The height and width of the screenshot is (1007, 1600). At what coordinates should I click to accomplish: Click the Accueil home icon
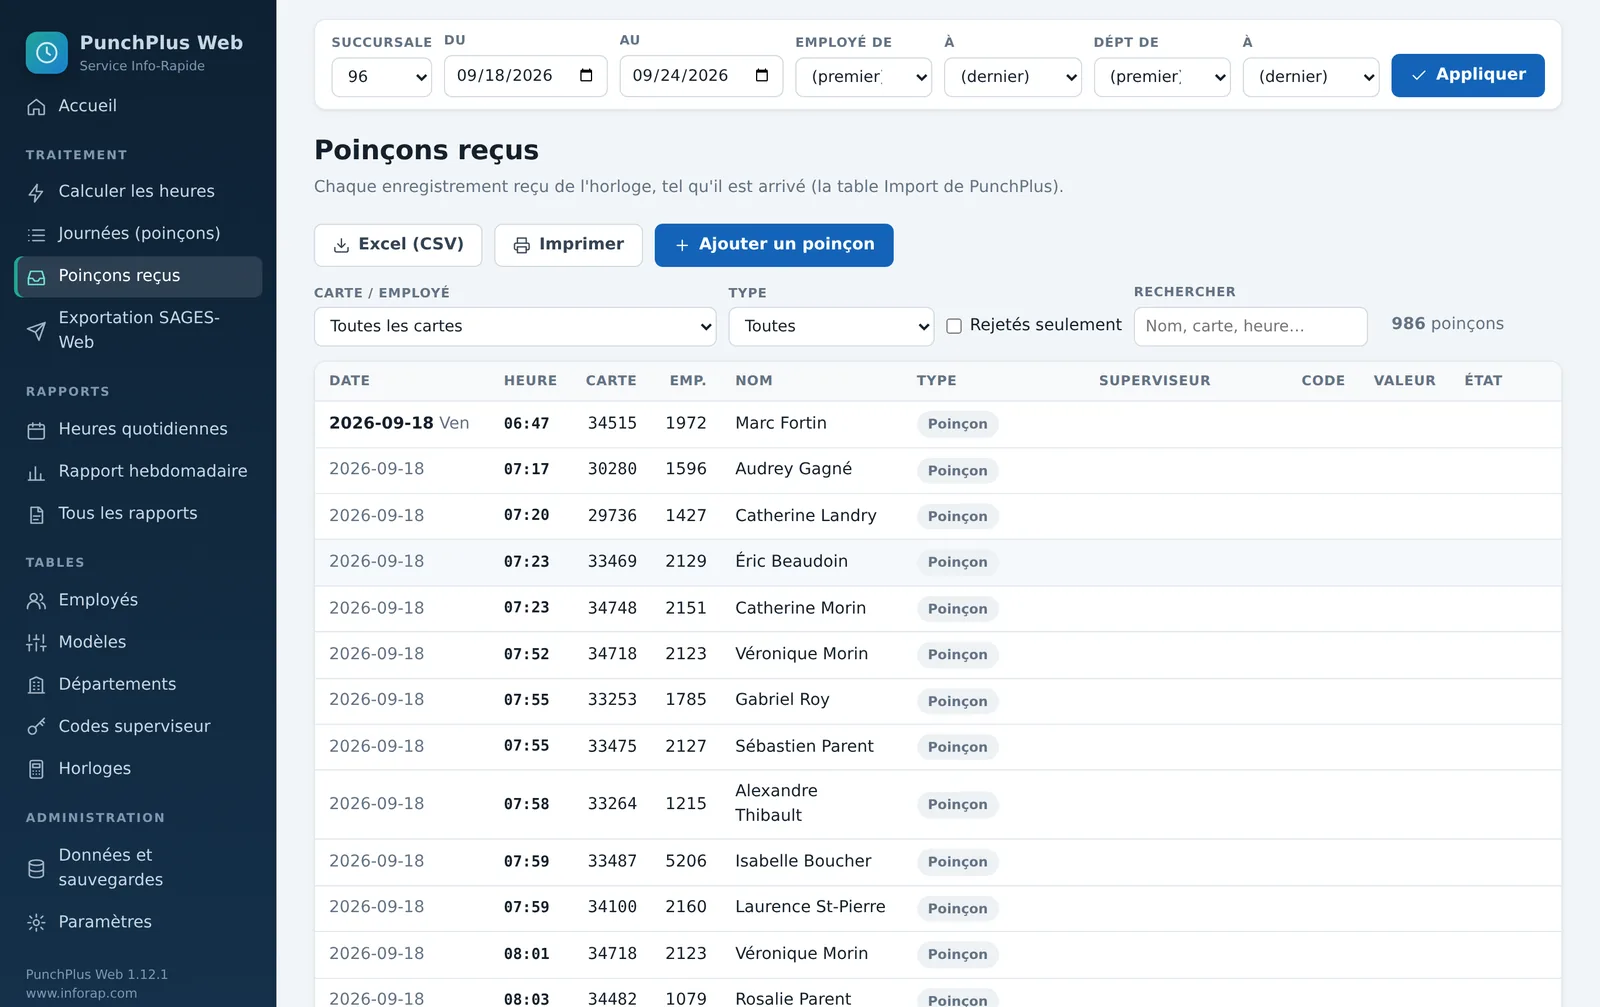tap(36, 107)
